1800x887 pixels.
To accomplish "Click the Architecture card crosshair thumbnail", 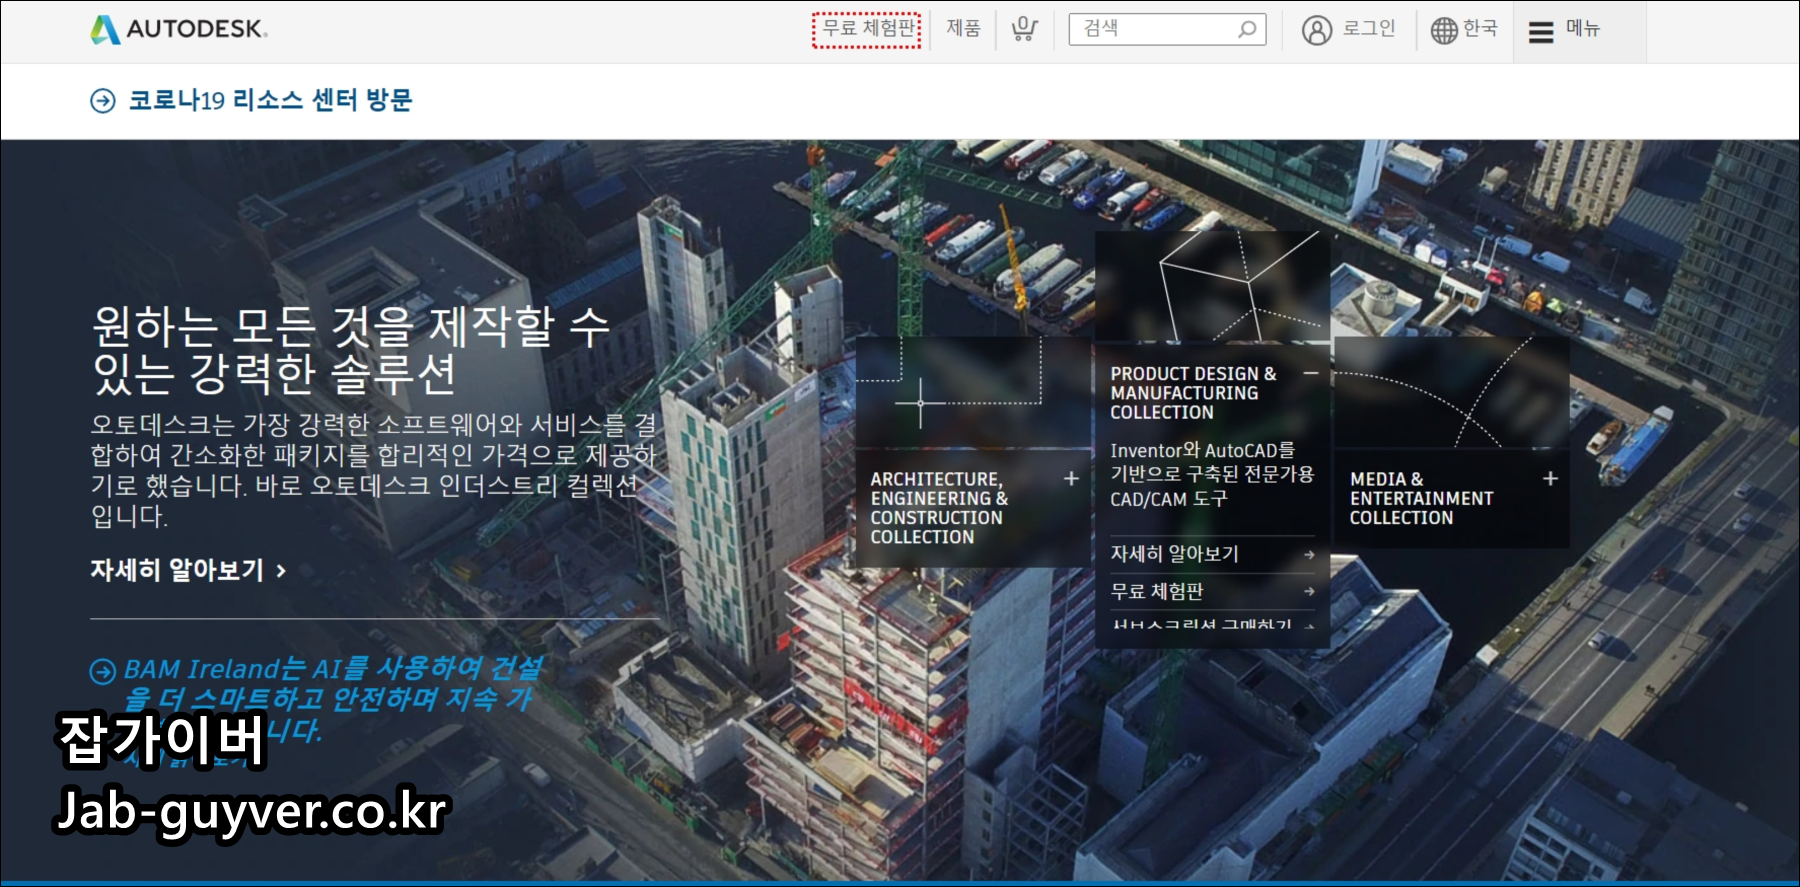I will click(973, 392).
